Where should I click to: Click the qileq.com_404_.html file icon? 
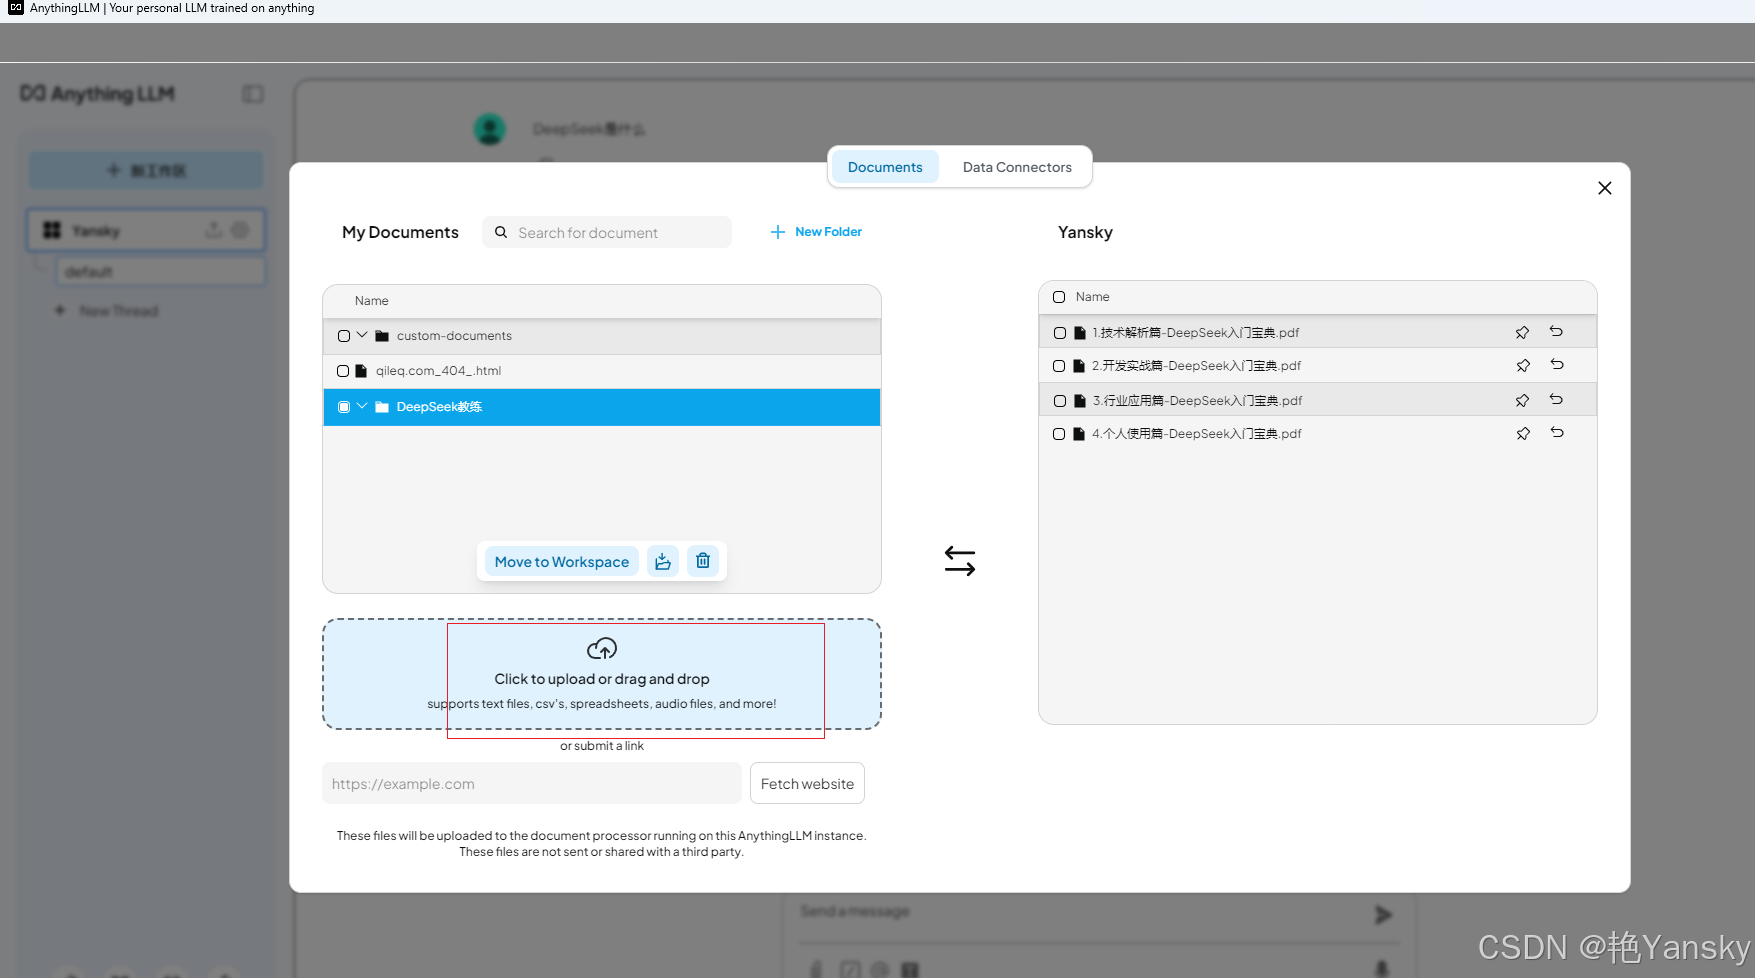point(361,371)
